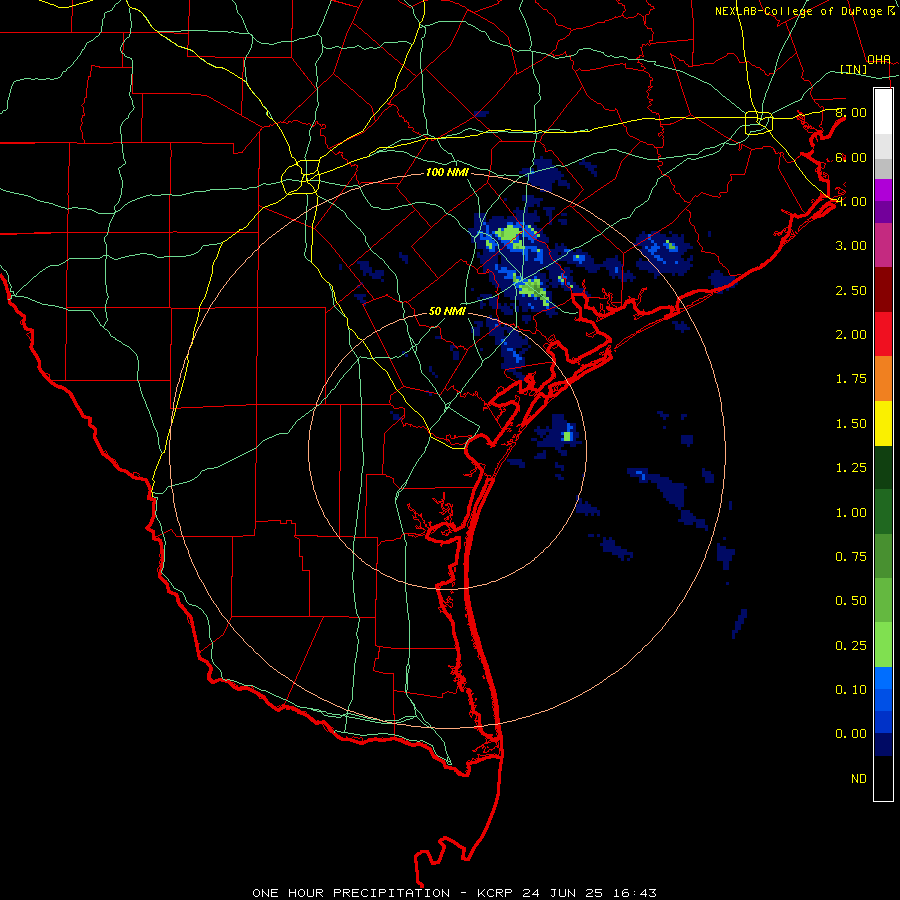The height and width of the screenshot is (900, 900).
Task: Click the '0.25' scale label
Action: coord(851,646)
